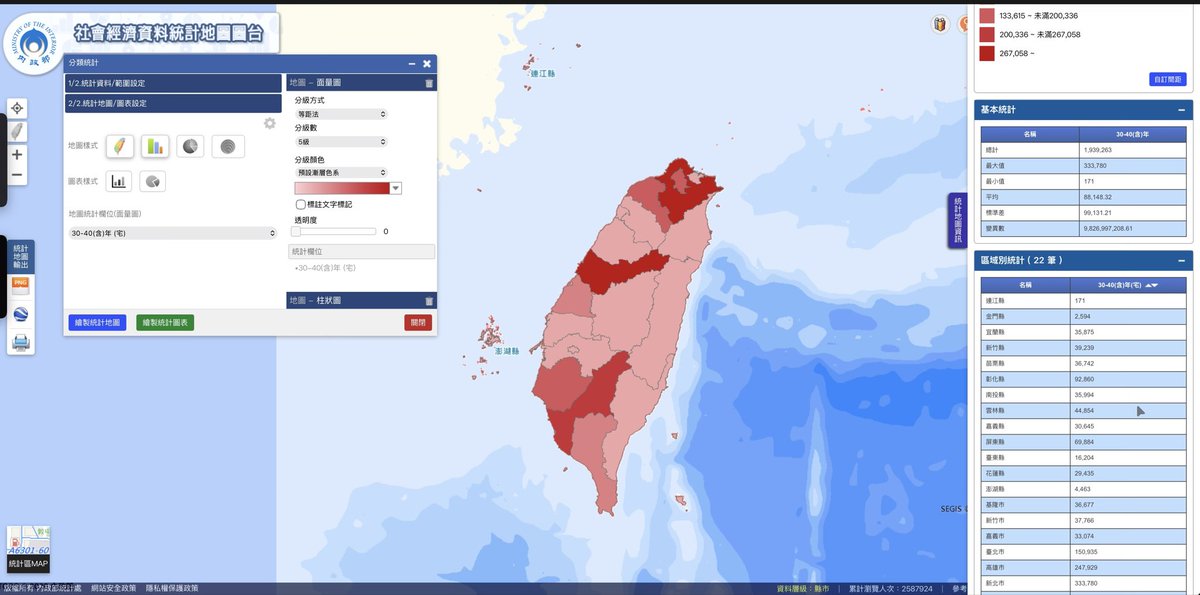1200x595 pixels.
Task: Click the 繪製統計圖表 button
Action: (165, 323)
